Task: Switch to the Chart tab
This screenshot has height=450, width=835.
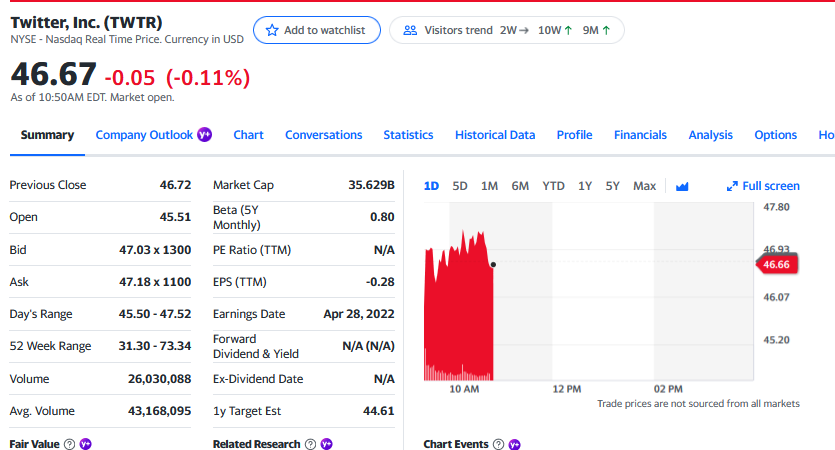Action: (x=248, y=135)
